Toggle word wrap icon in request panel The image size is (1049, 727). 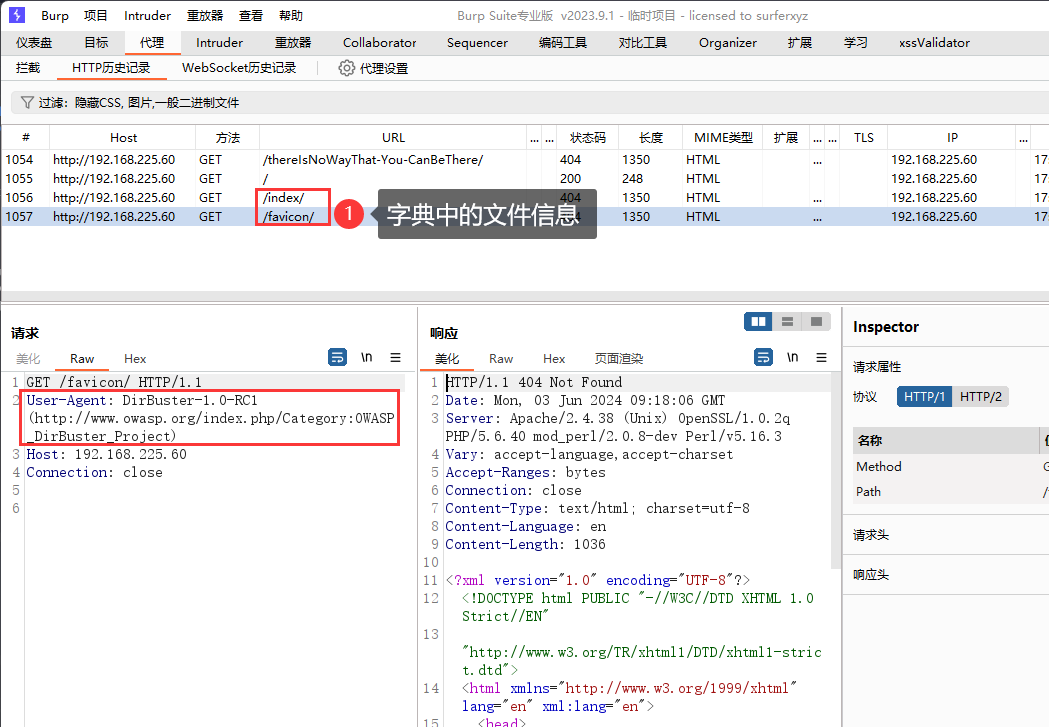tap(338, 357)
